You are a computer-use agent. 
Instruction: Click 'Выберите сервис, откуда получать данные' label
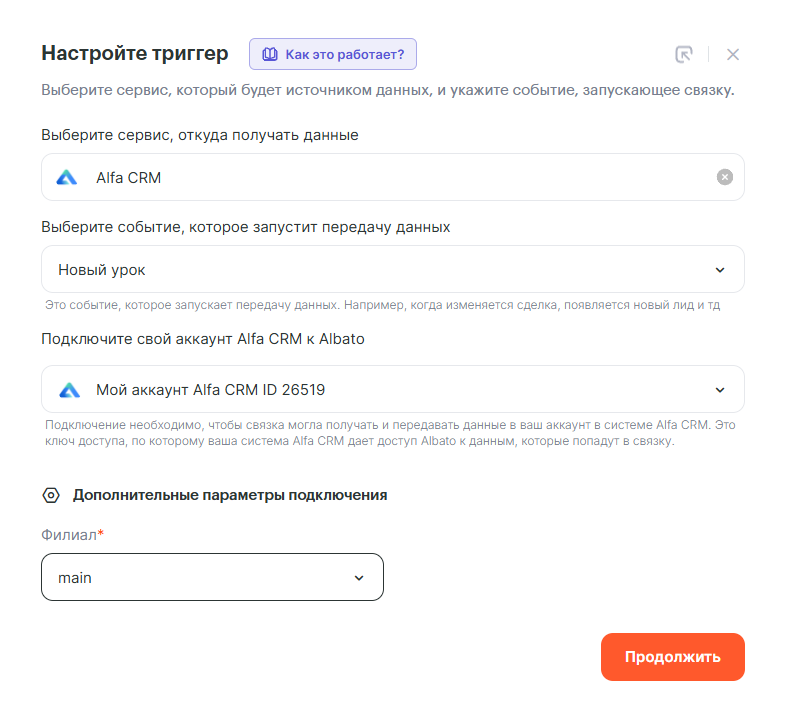[199, 135]
